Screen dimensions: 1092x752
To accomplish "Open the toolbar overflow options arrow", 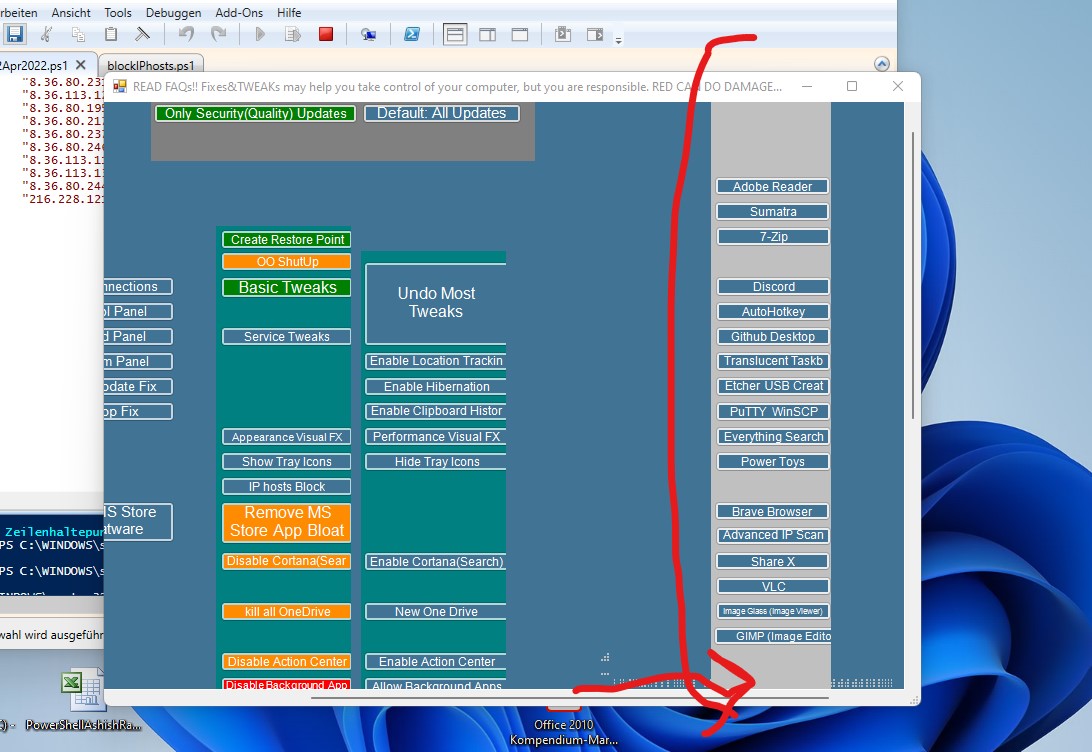I will pyautogui.click(x=618, y=40).
